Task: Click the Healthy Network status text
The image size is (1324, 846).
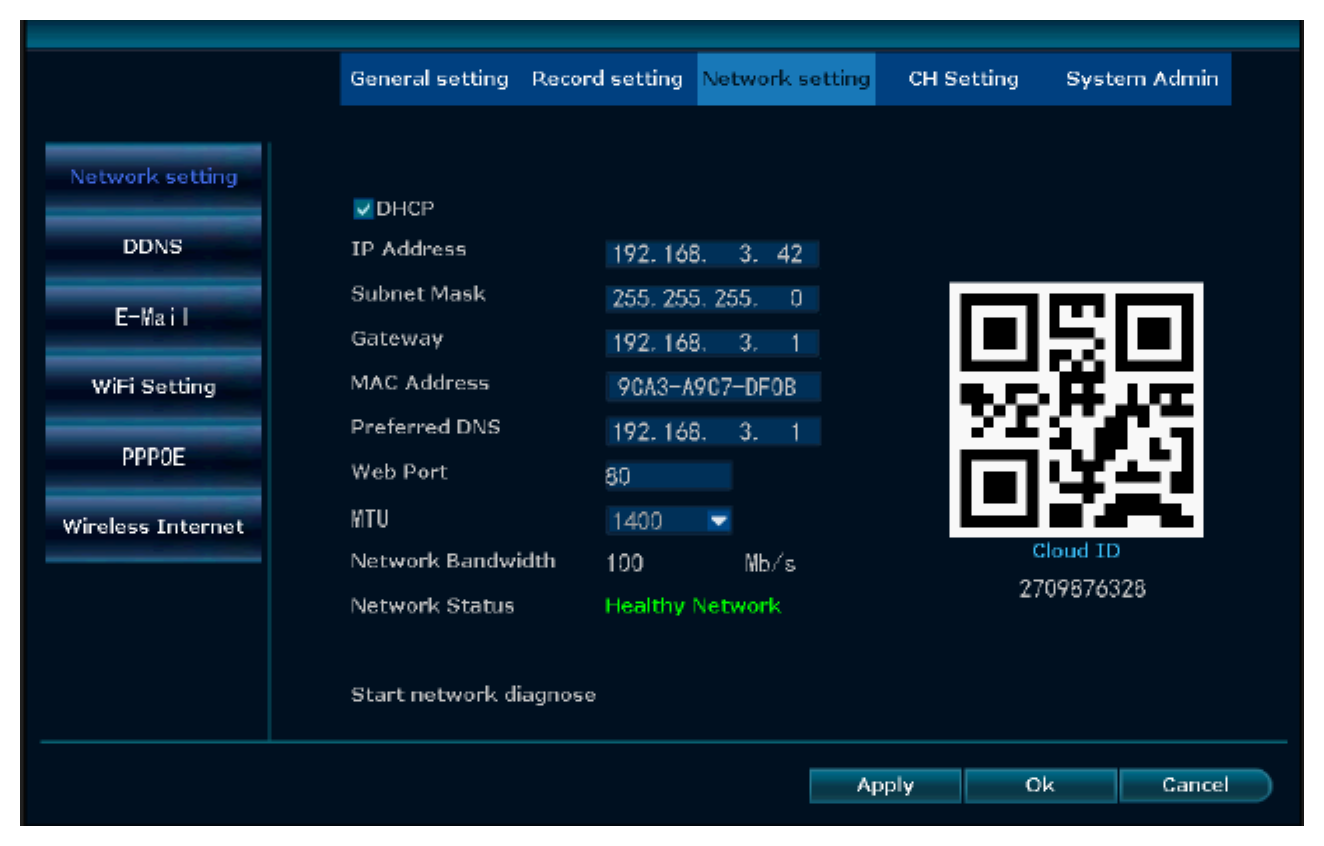Action: coord(693,606)
